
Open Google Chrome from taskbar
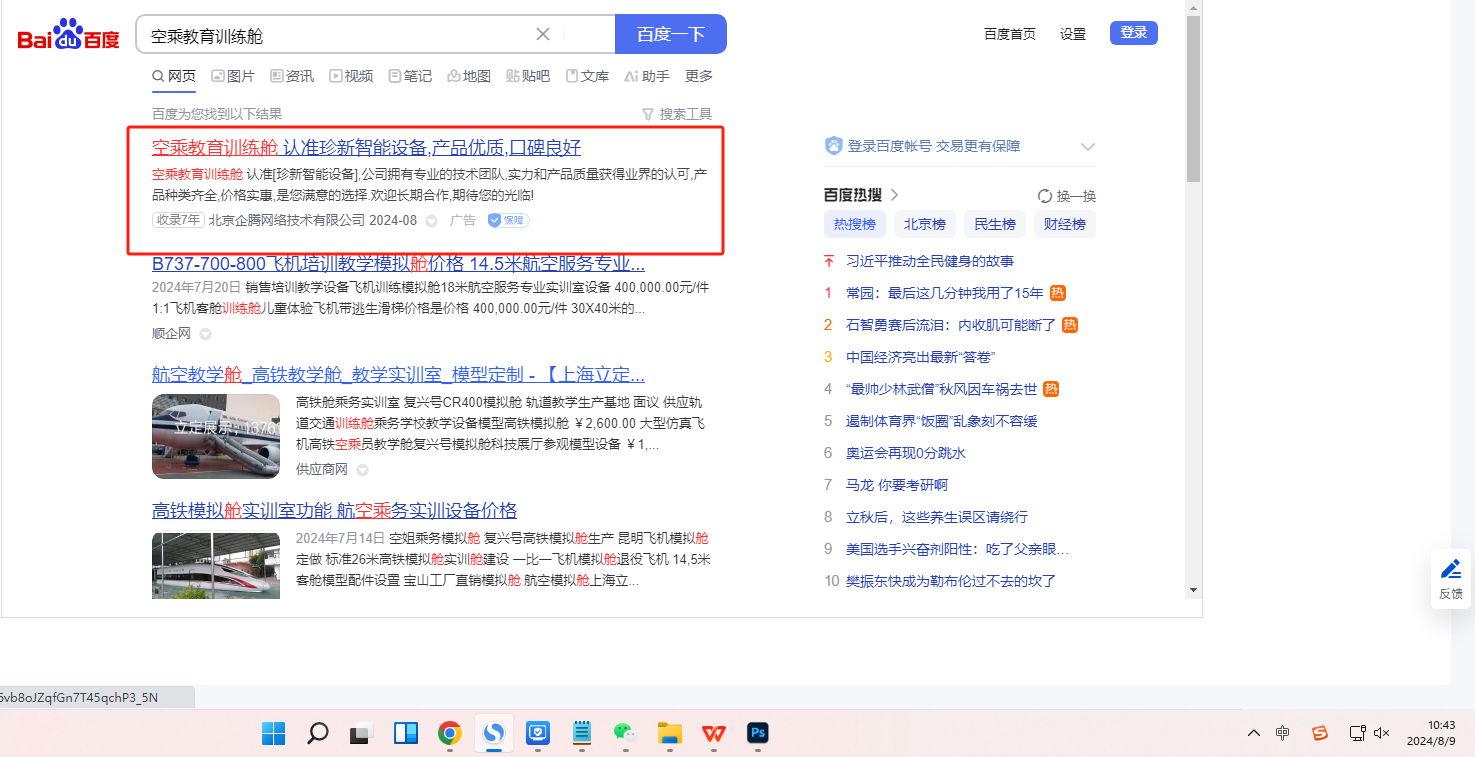point(450,734)
